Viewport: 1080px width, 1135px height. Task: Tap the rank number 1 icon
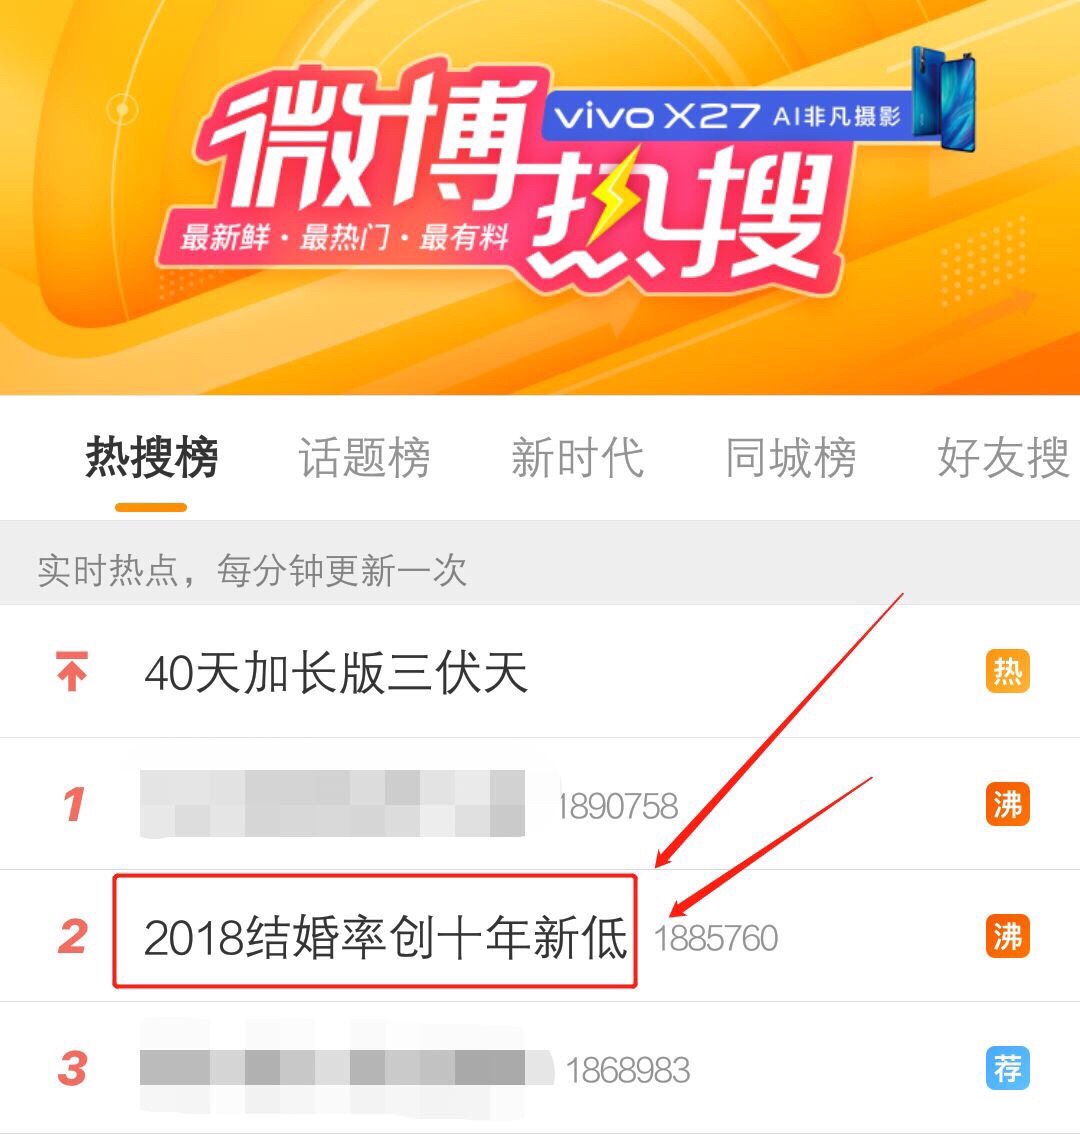click(74, 804)
